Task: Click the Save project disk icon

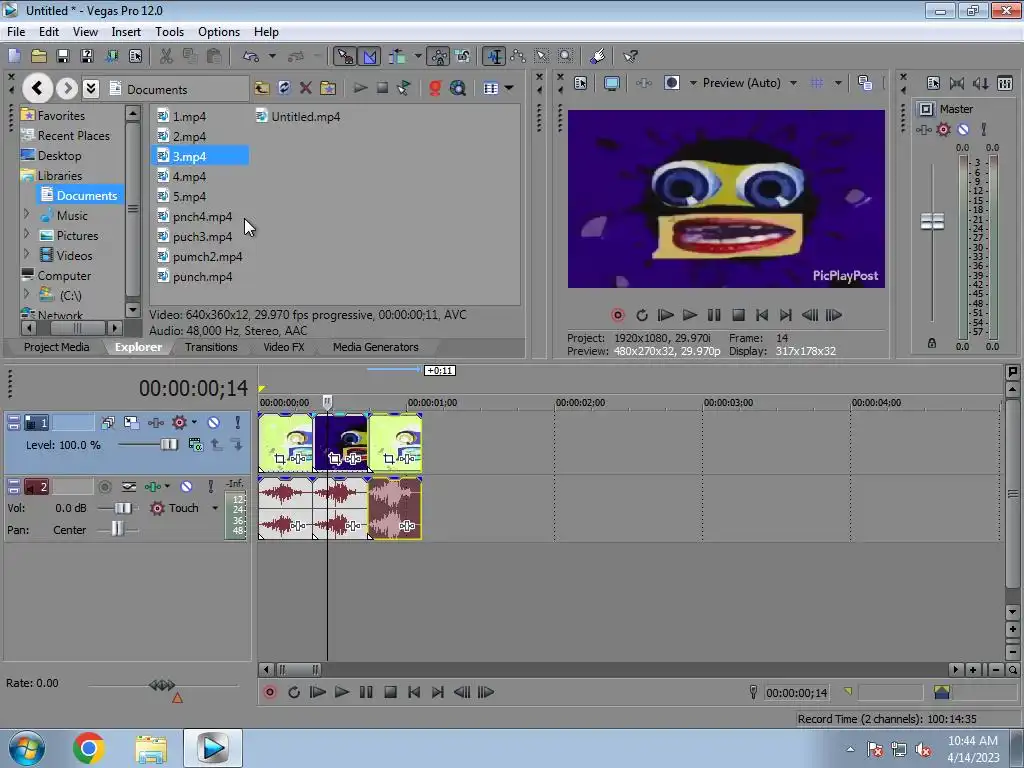Action: point(63,56)
